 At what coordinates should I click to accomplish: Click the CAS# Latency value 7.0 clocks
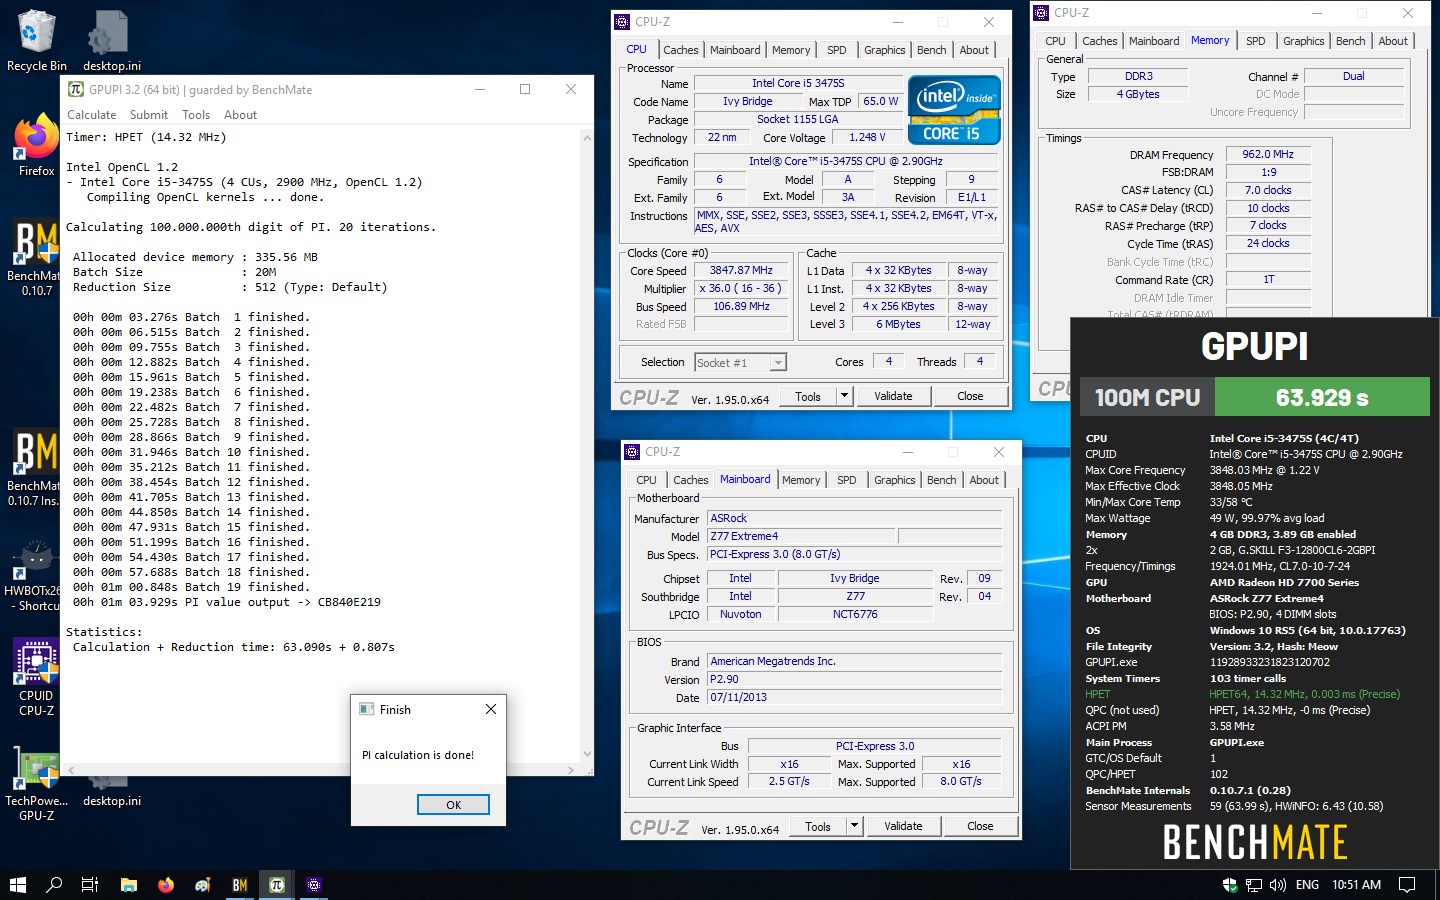coord(1268,190)
